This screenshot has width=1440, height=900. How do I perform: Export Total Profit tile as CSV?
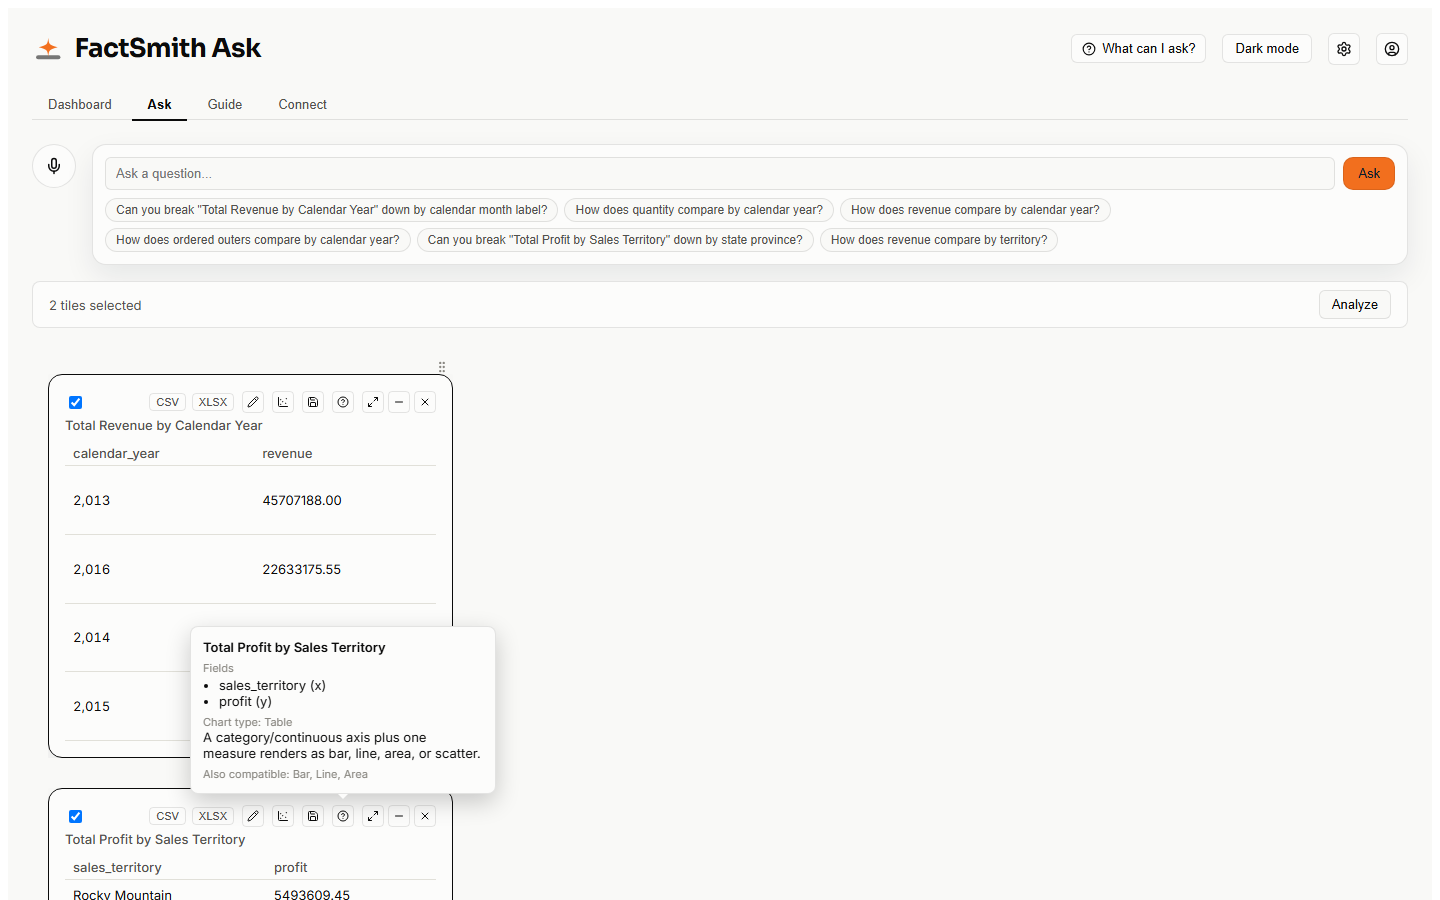coord(168,816)
